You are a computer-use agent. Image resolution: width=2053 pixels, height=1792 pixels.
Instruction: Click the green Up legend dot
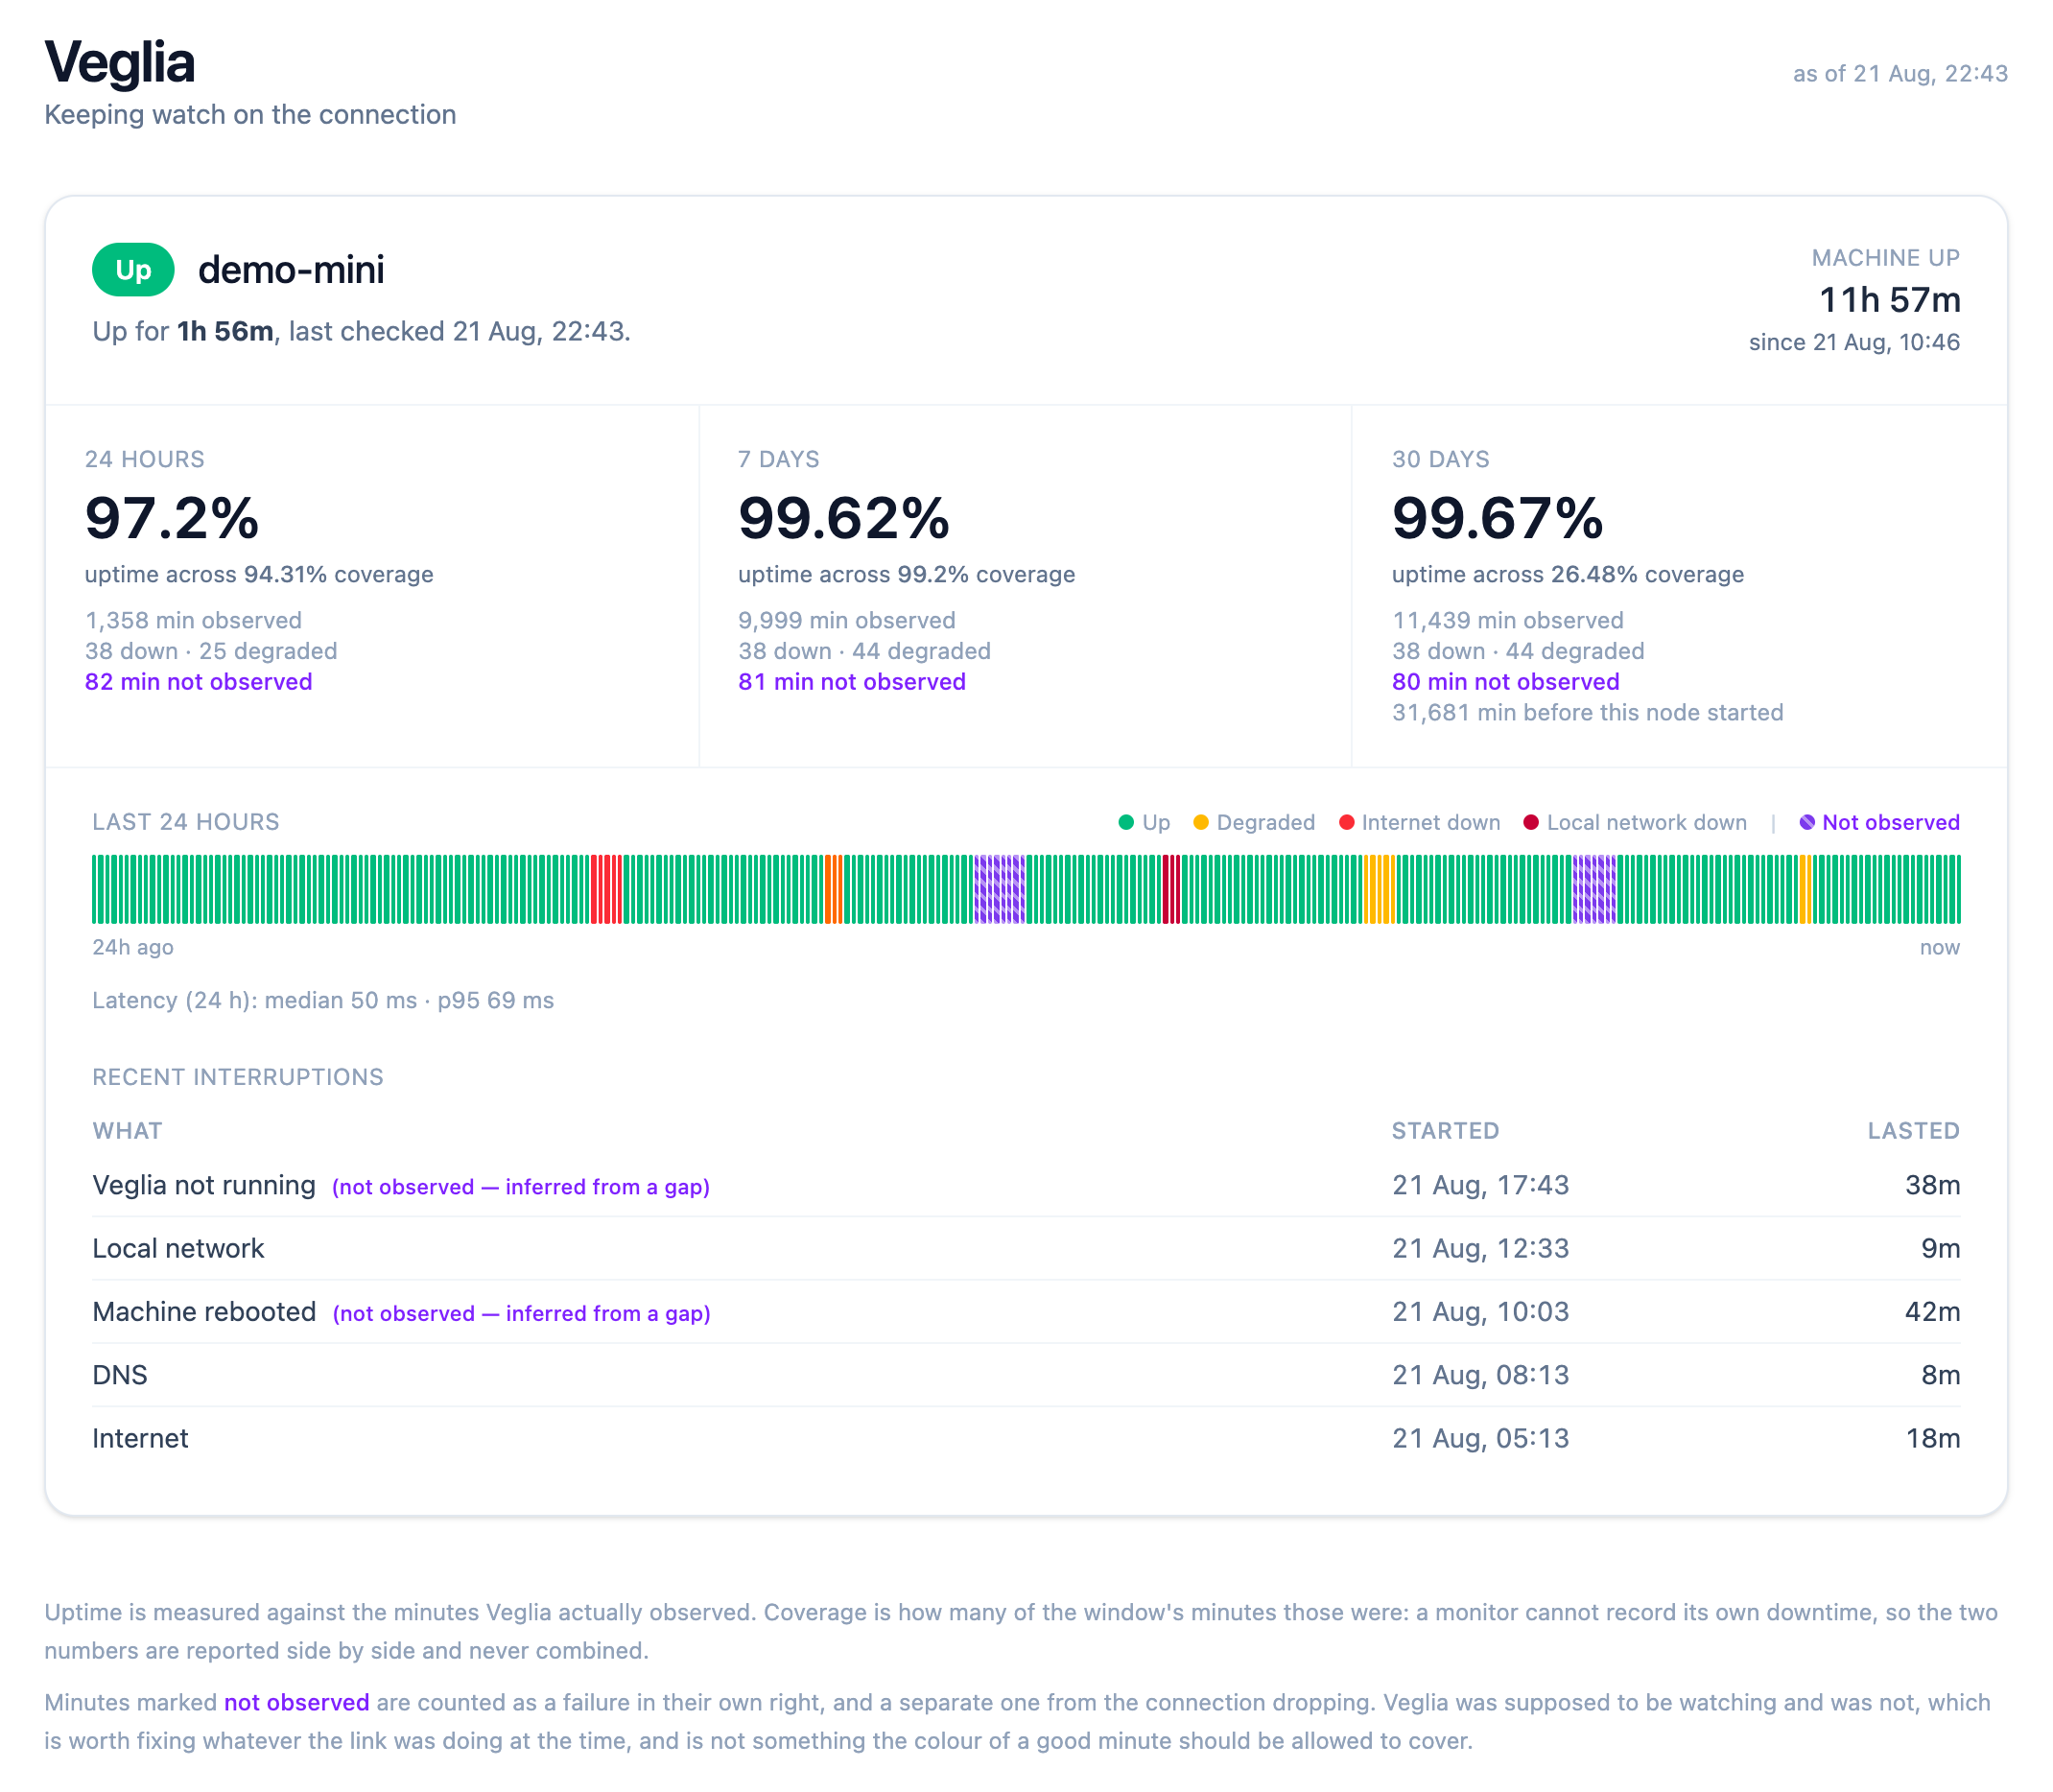(x=1126, y=822)
